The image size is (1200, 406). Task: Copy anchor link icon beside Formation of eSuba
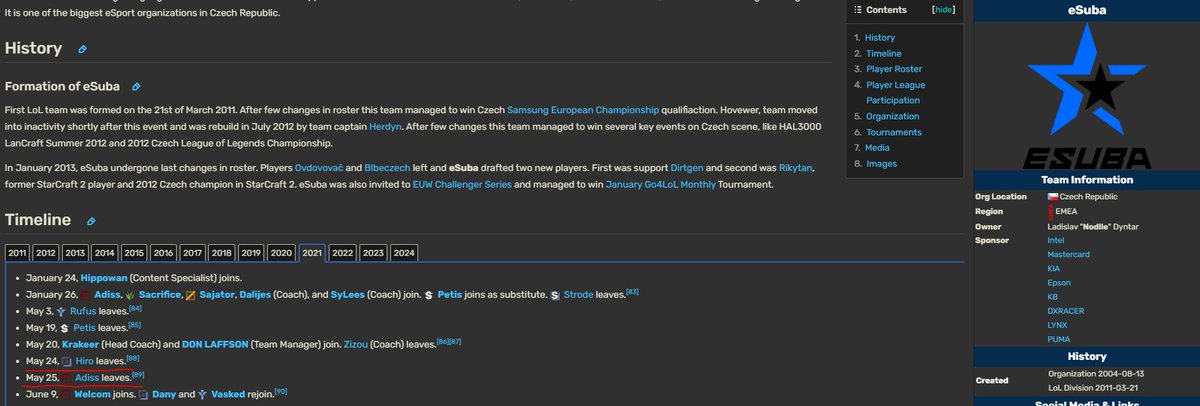point(135,87)
